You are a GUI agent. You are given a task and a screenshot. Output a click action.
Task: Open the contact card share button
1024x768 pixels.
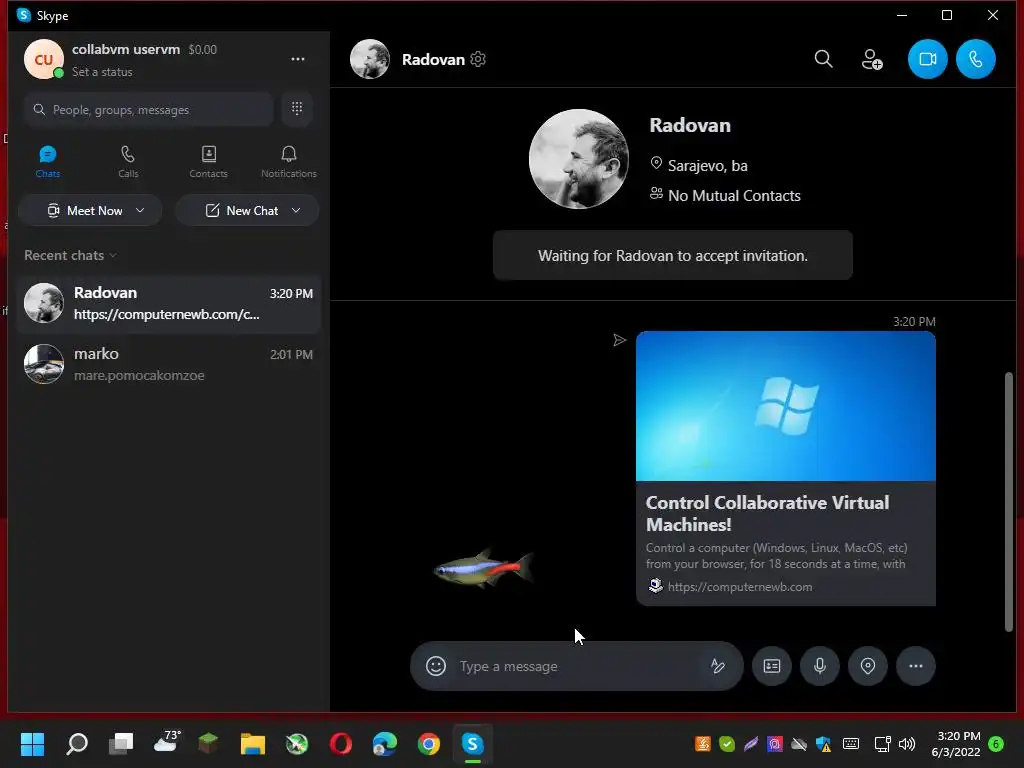(x=772, y=666)
